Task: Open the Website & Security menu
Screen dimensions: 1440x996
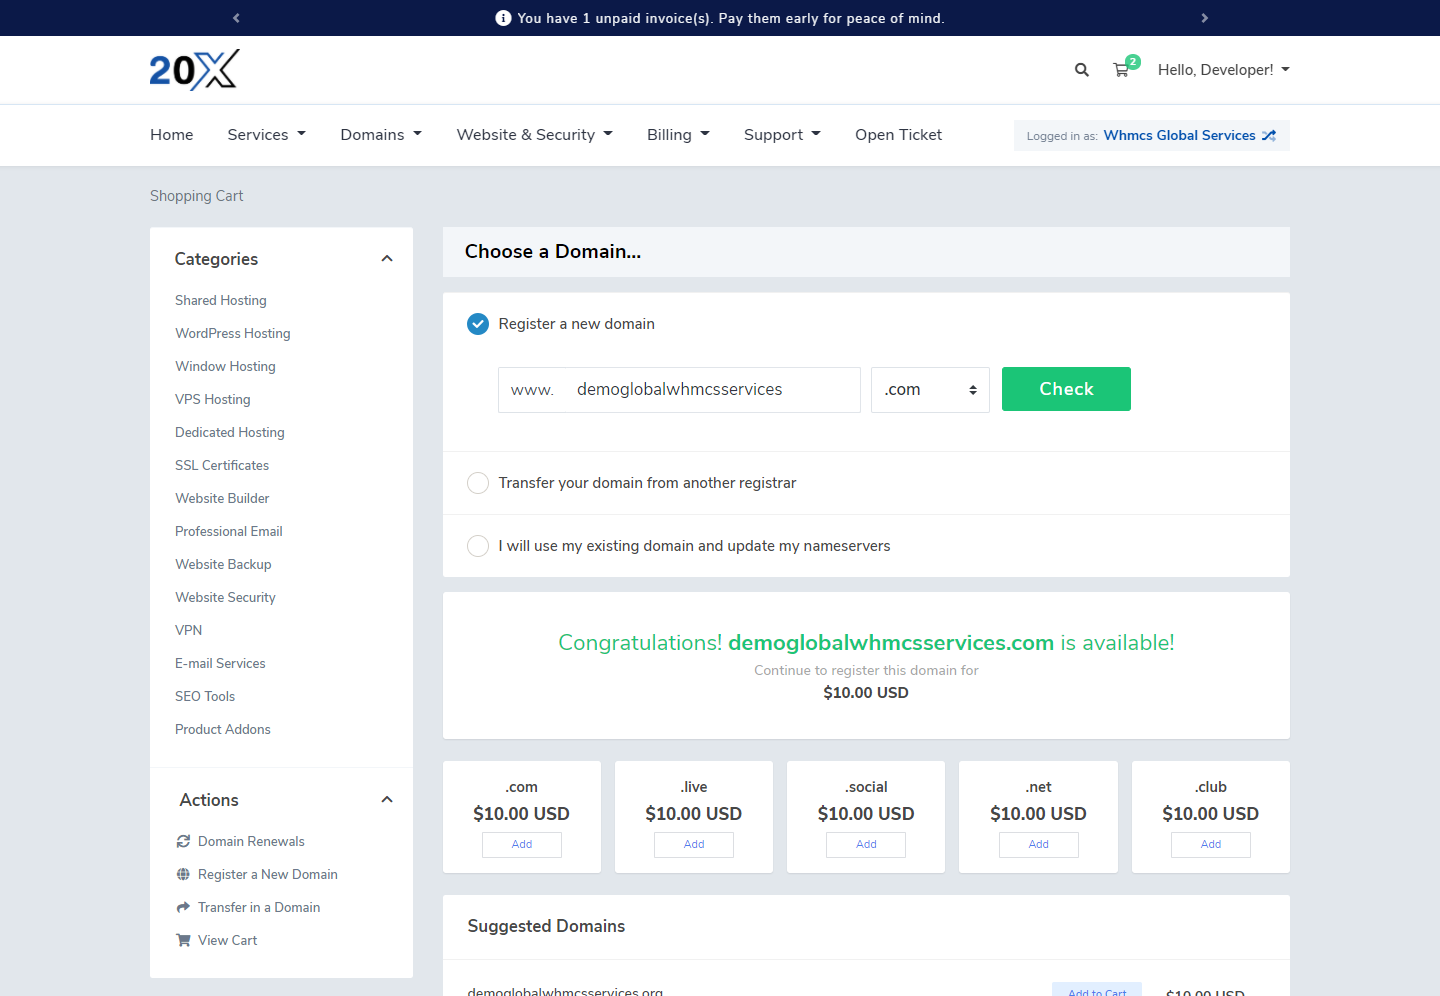Action: (534, 135)
